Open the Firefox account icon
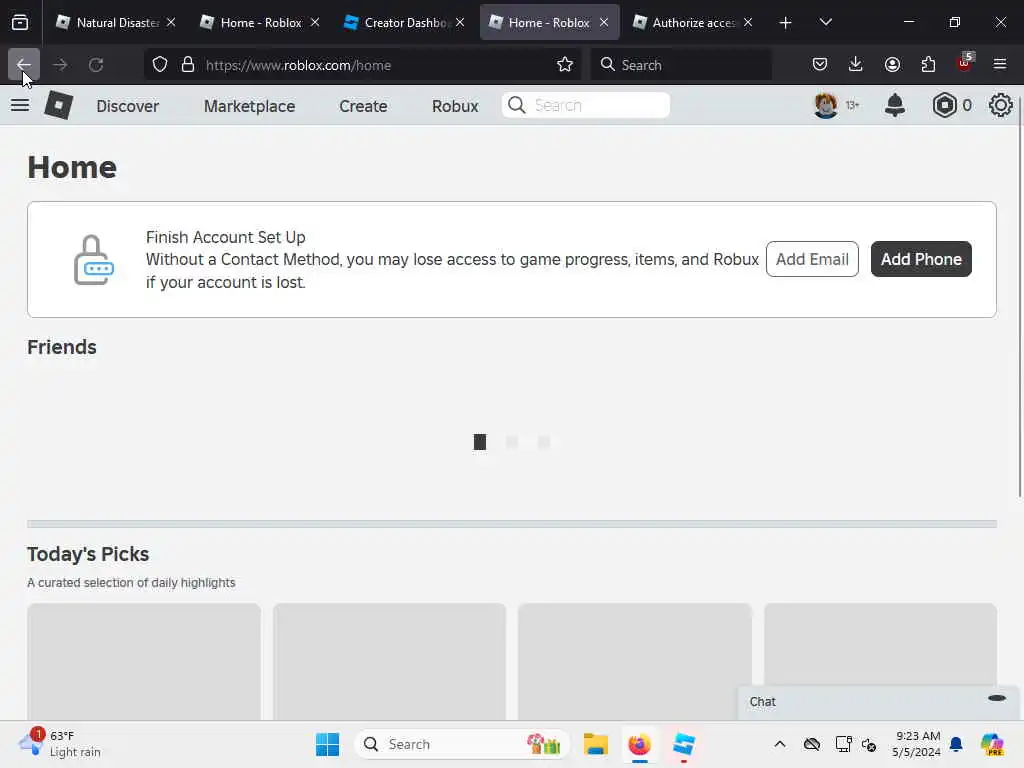The width and height of the screenshot is (1024, 768). click(x=892, y=65)
